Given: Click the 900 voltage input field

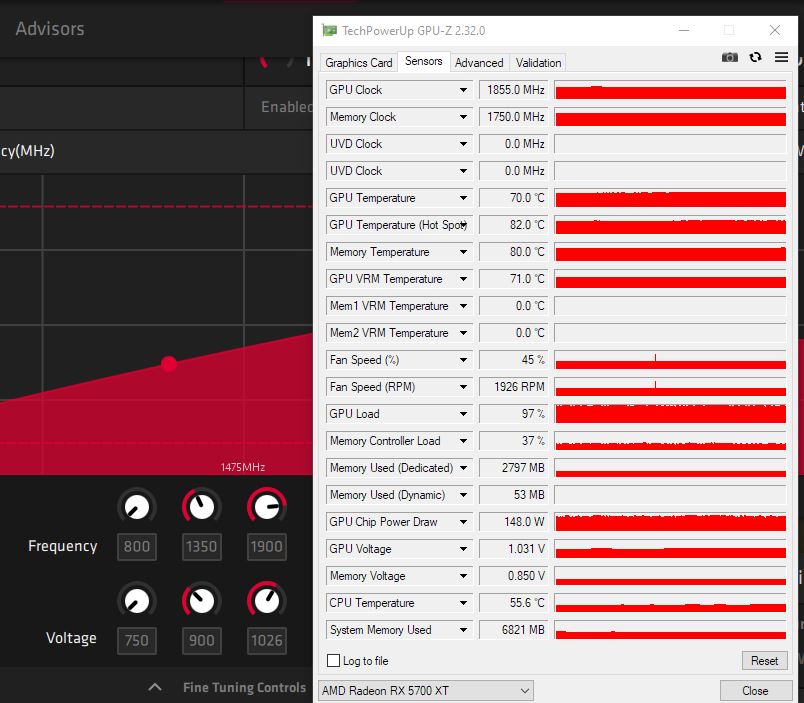Looking at the screenshot, I should [x=202, y=640].
